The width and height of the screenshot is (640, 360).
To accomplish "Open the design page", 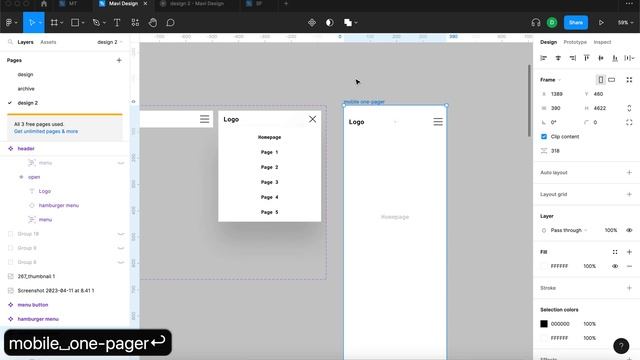I will [x=25, y=75].
